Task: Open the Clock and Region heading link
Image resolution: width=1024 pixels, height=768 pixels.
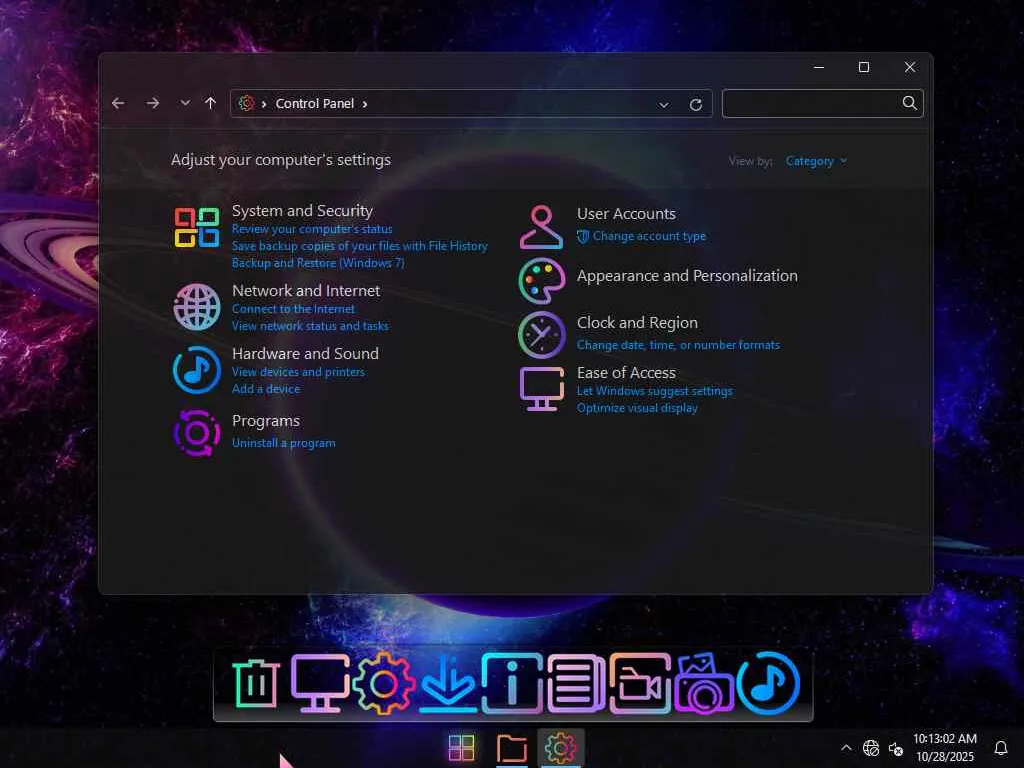Action: point(637,323)
